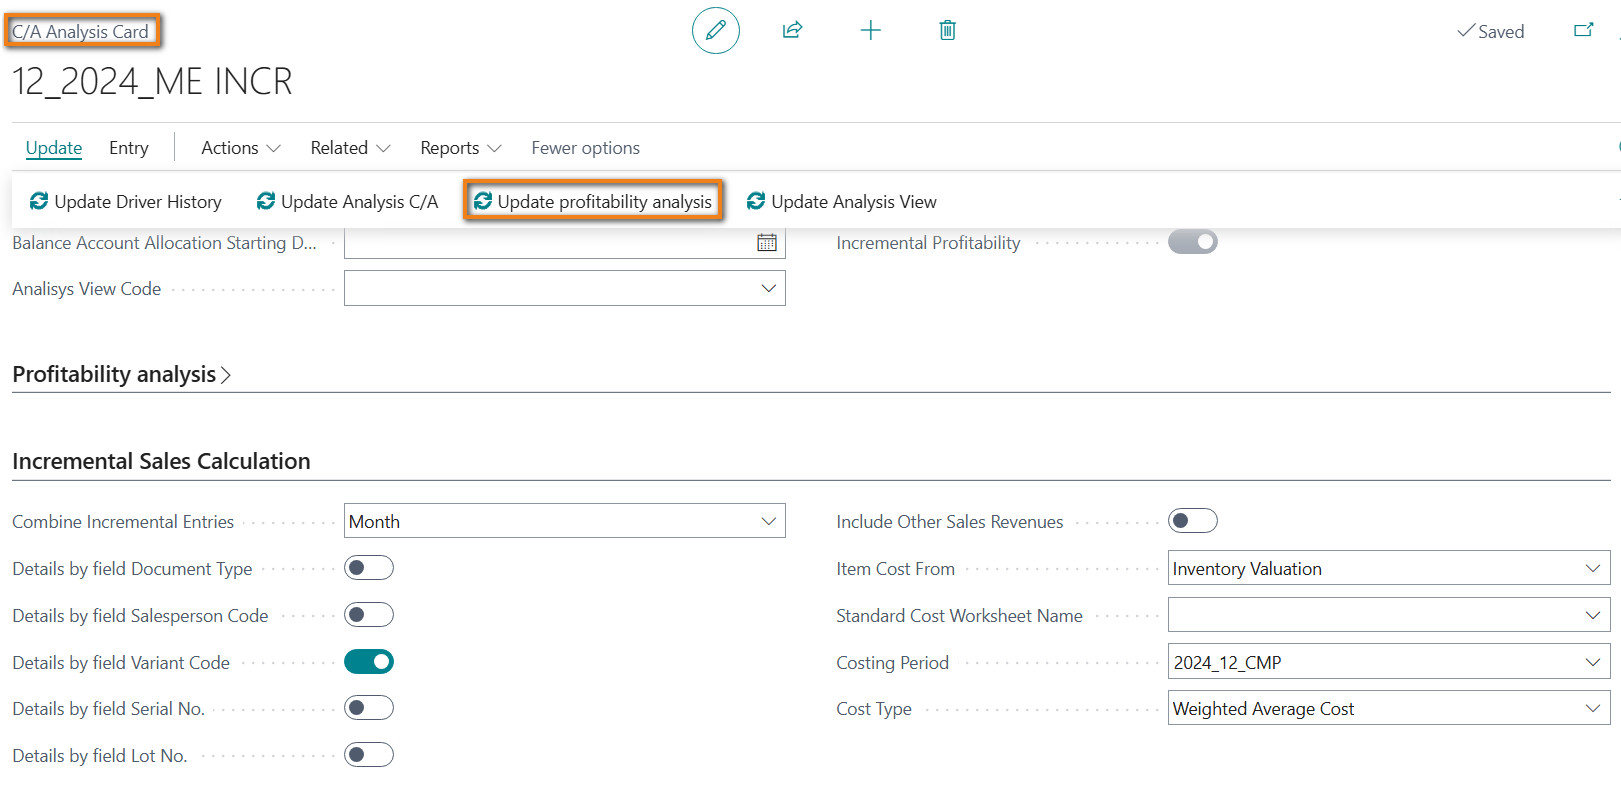Screen dimensions: 1621x795
Task: Expand Profitability analysis section
Action: pyautogui.click(x=121, y=374)
